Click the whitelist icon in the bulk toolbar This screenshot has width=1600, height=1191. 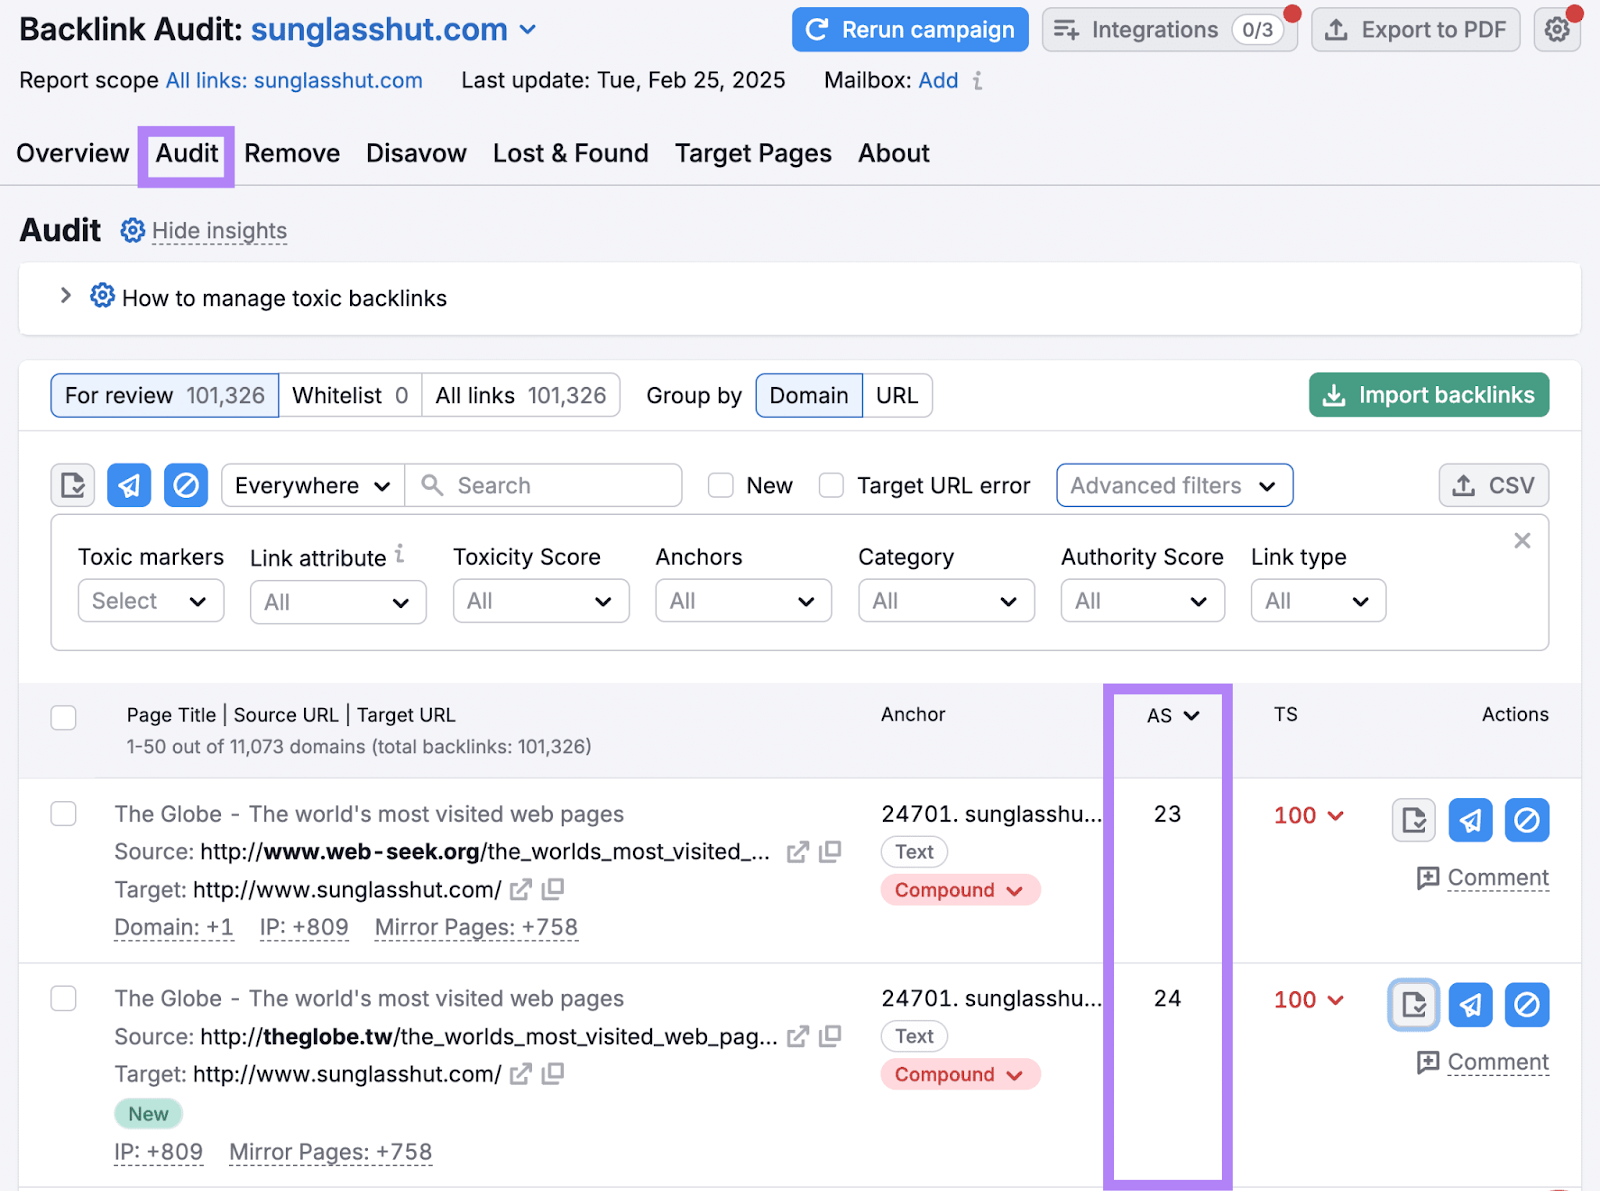tap(73, 486)
